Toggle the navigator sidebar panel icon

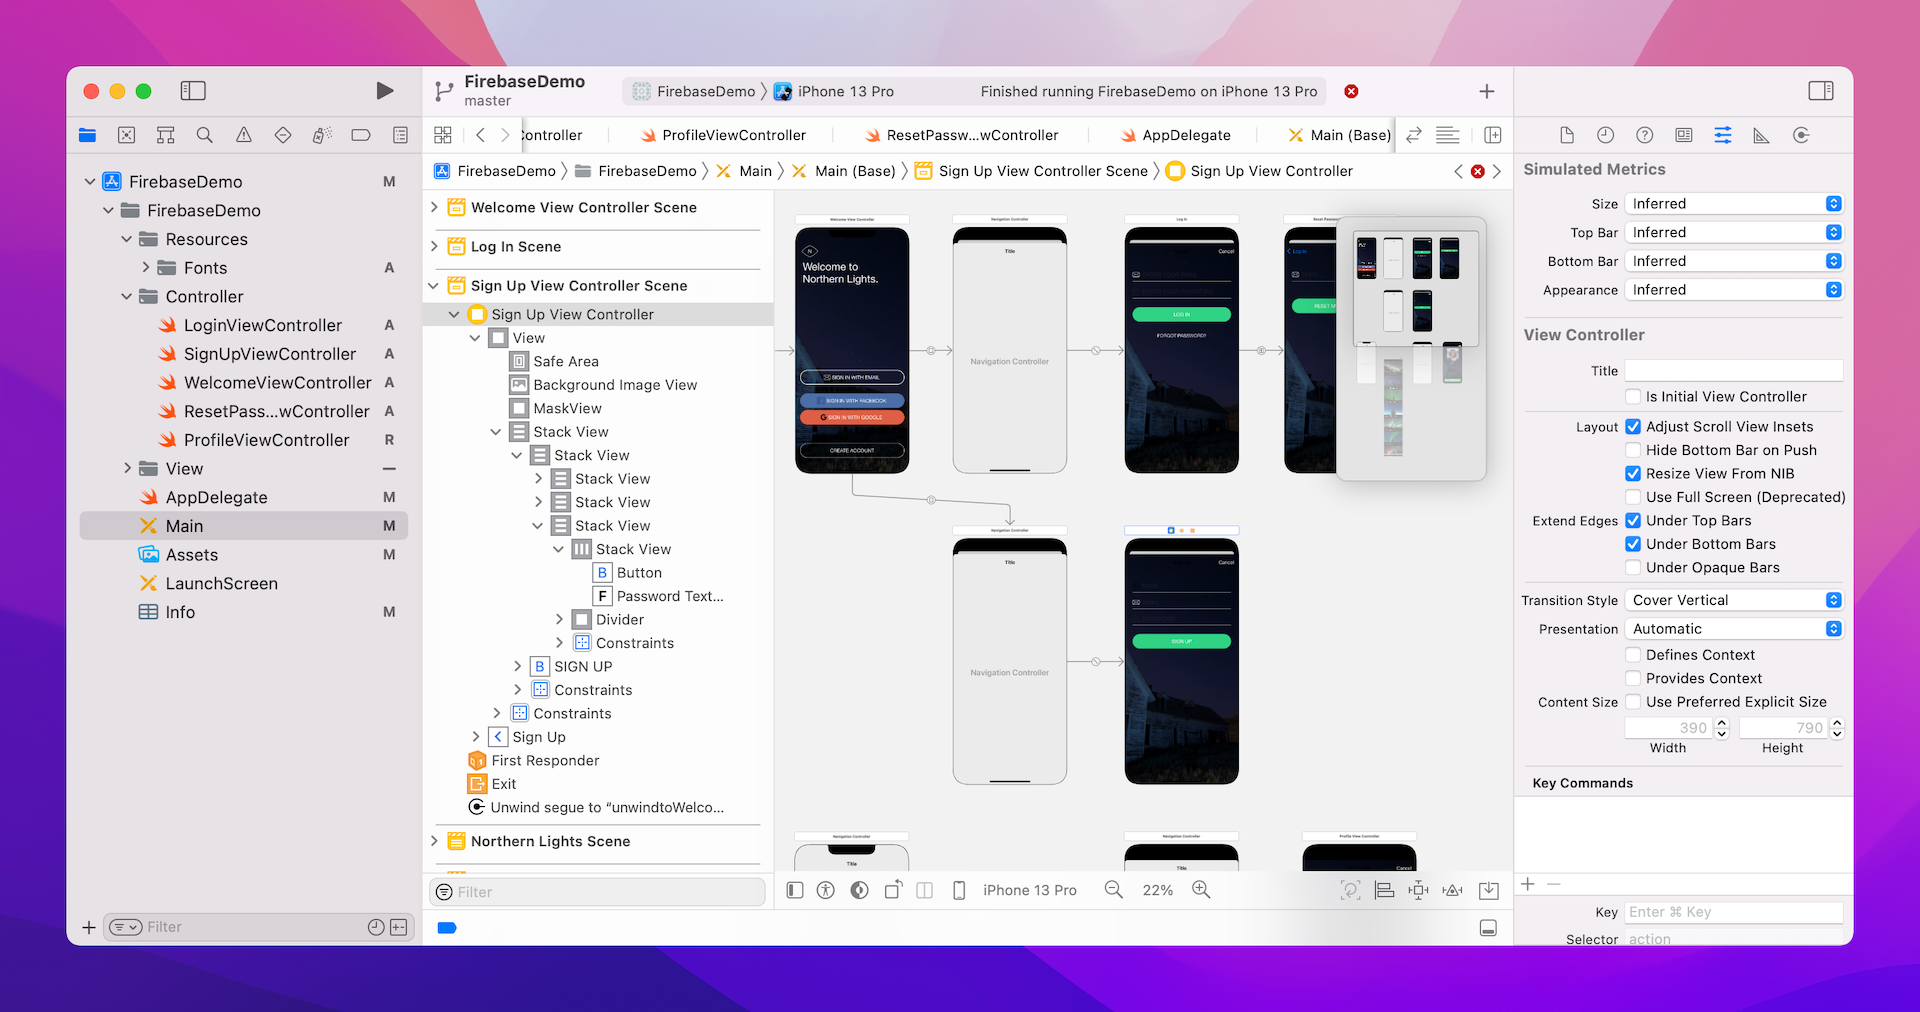click(193, 91)
